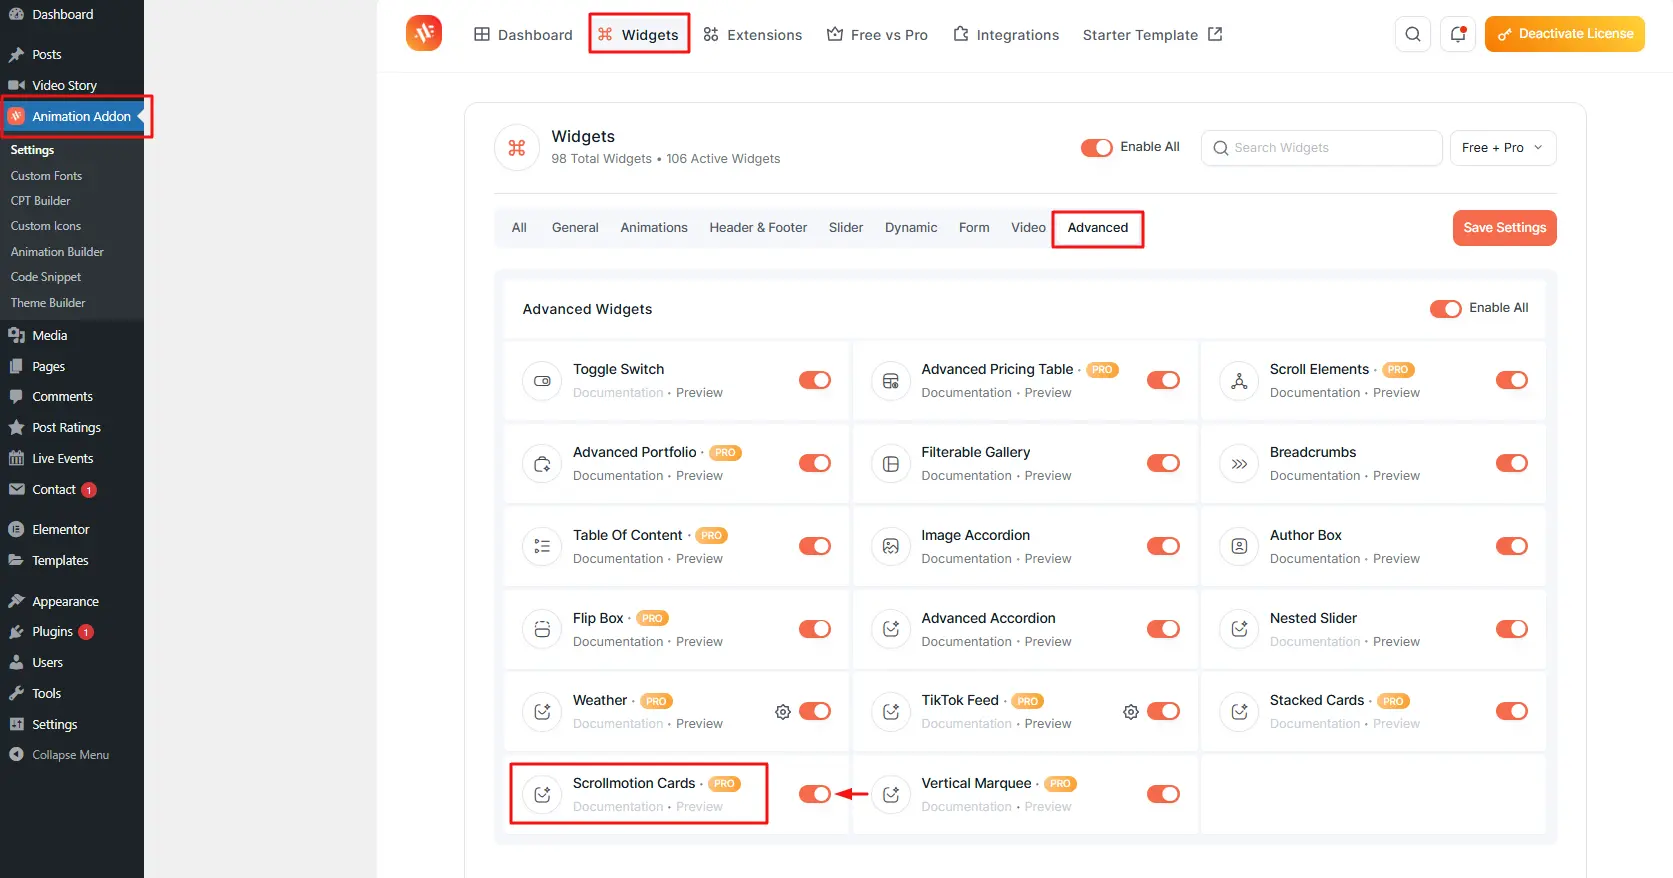Screen dimensions: 1673x878
Task: Turn off the Scroll Elements widget
Action: tap(1512, 380)
